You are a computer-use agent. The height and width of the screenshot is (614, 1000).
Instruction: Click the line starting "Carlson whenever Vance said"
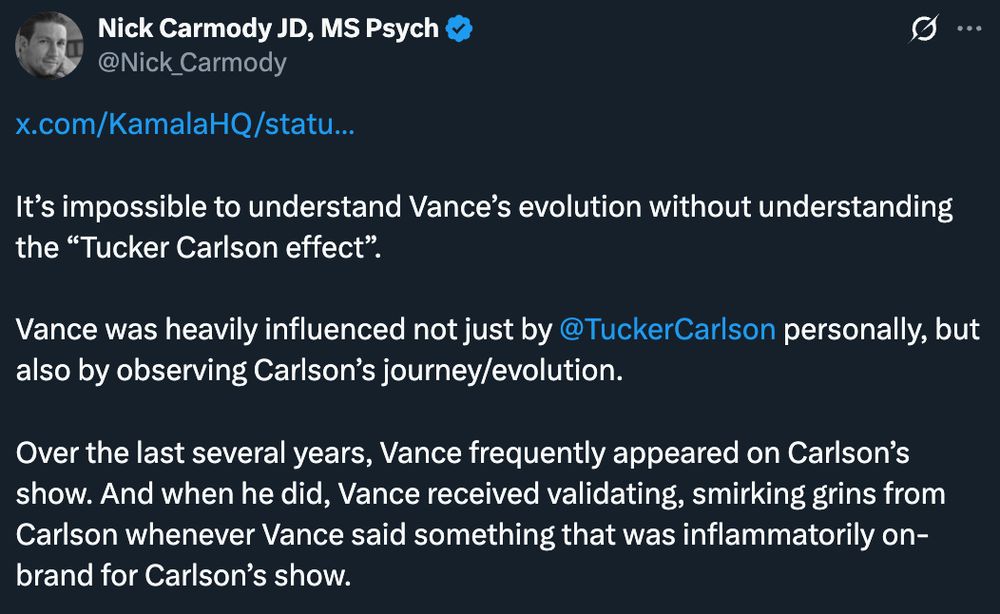point(472,535)
